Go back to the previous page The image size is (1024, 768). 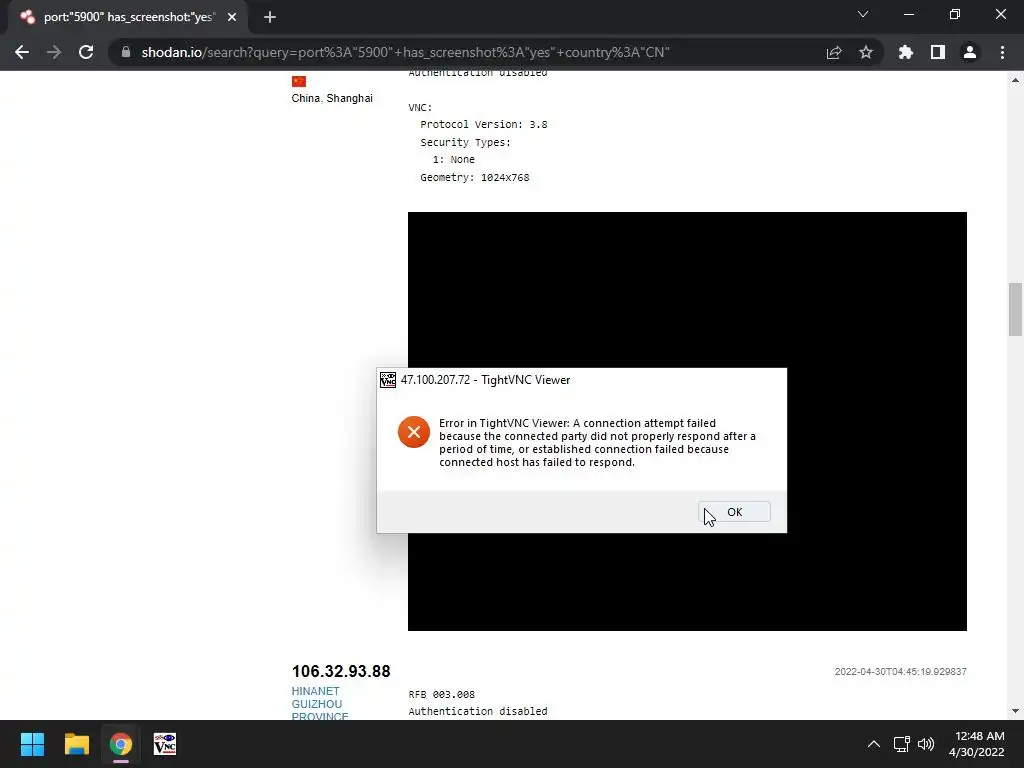(x=22, y=52)
